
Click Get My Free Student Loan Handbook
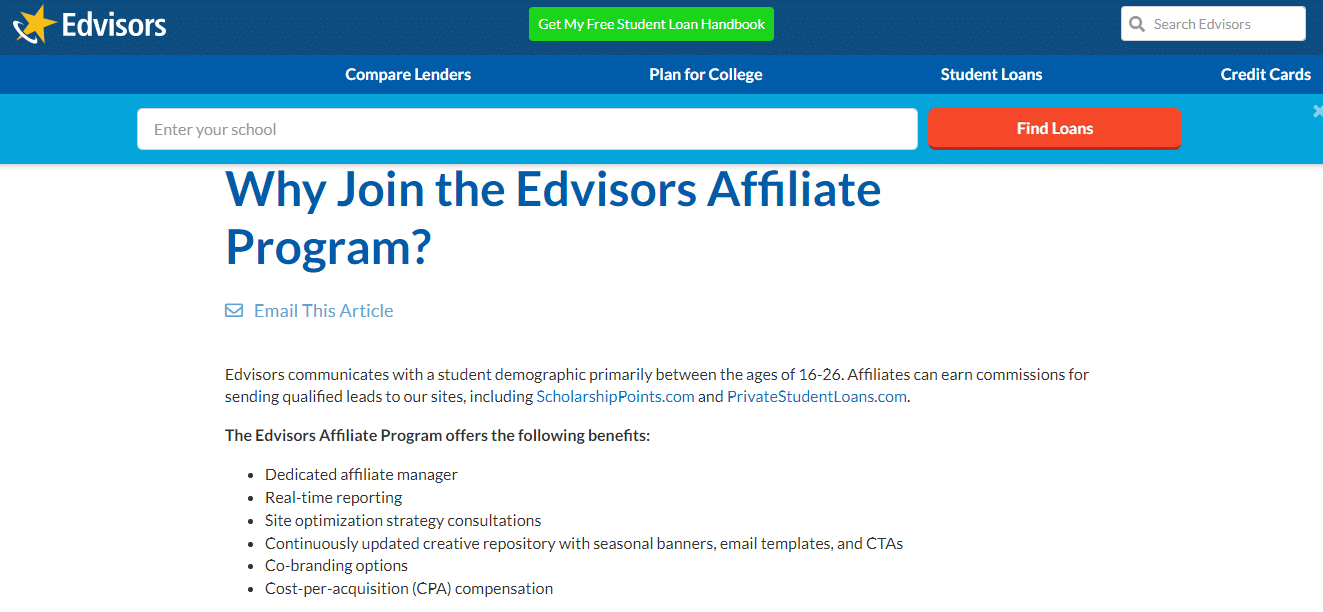click(x=651, y=24)
